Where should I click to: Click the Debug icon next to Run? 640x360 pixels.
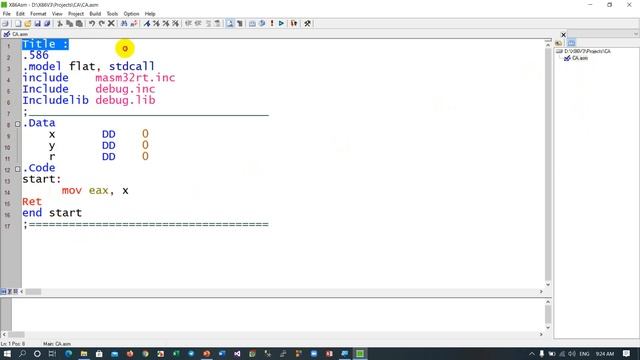tap(294, 24)
